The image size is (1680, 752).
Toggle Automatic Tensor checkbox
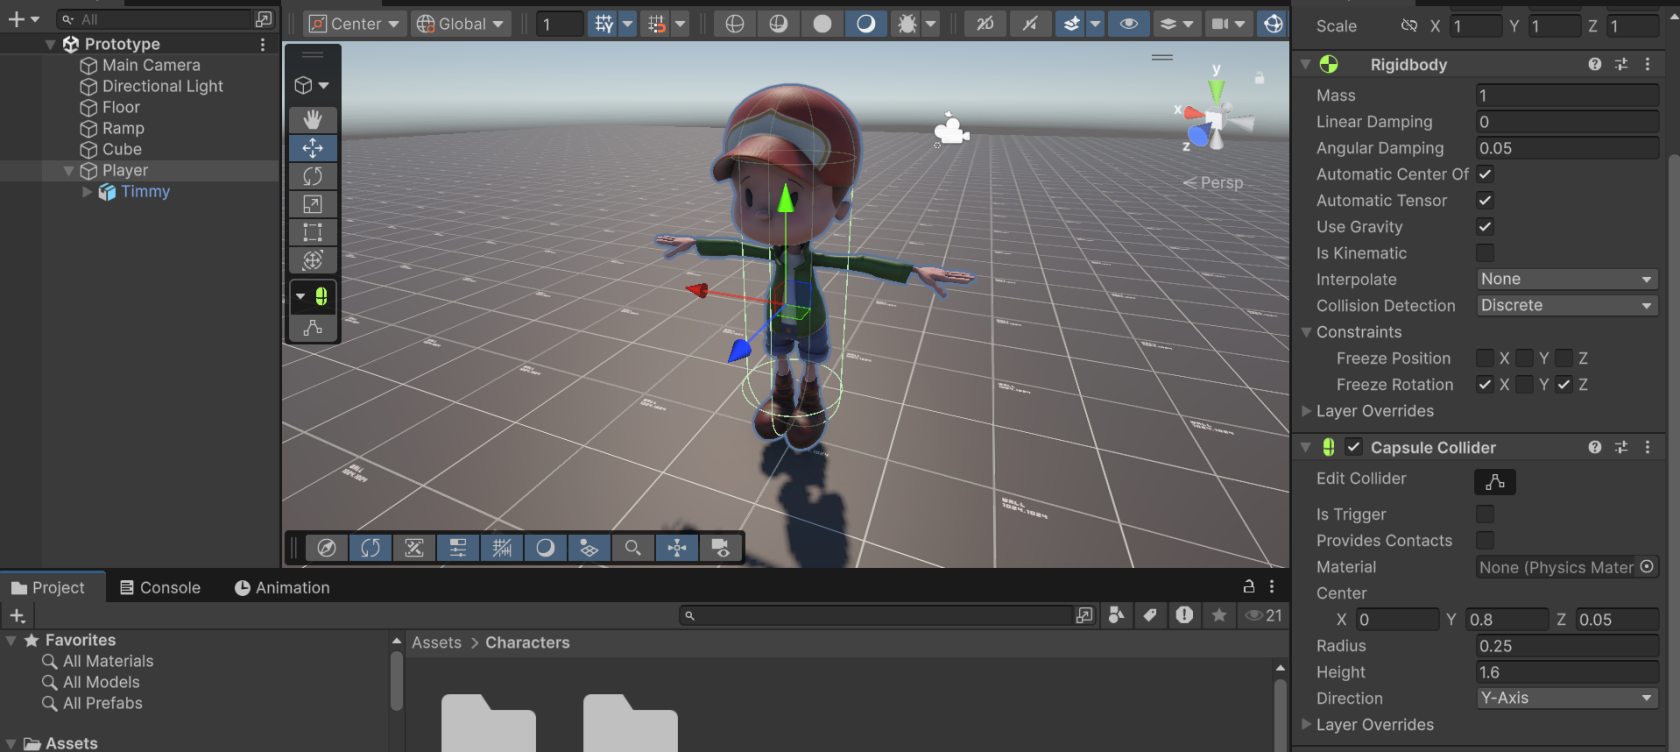pos(1485,200)
